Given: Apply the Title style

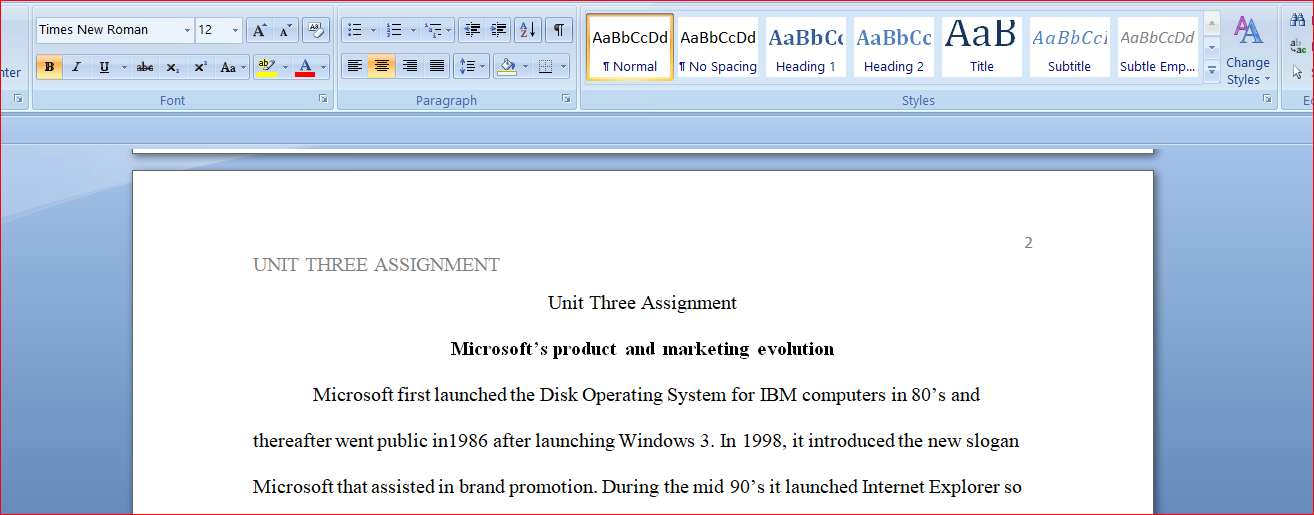Looking at the screenshot, I should [x=982, y=47].
